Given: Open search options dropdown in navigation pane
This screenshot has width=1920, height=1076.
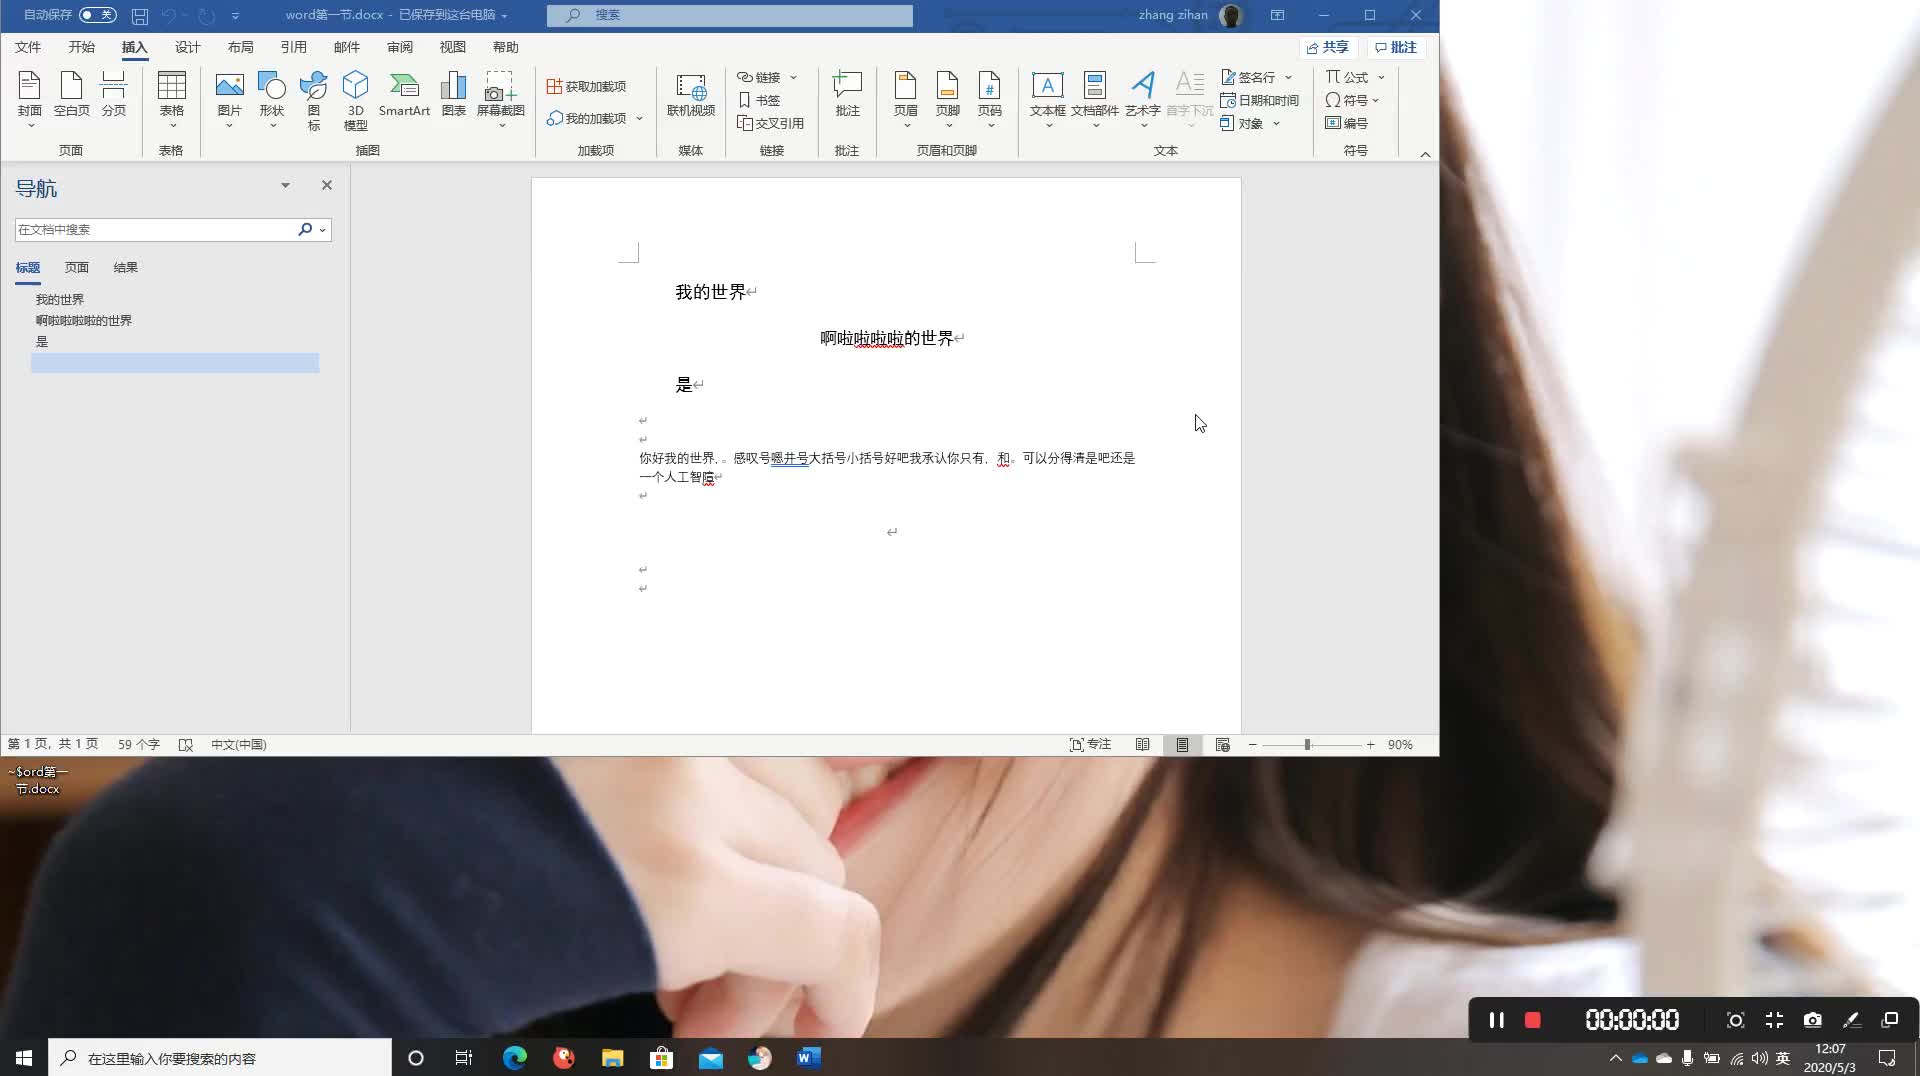Looking at the screenshot, I should 322,230.
